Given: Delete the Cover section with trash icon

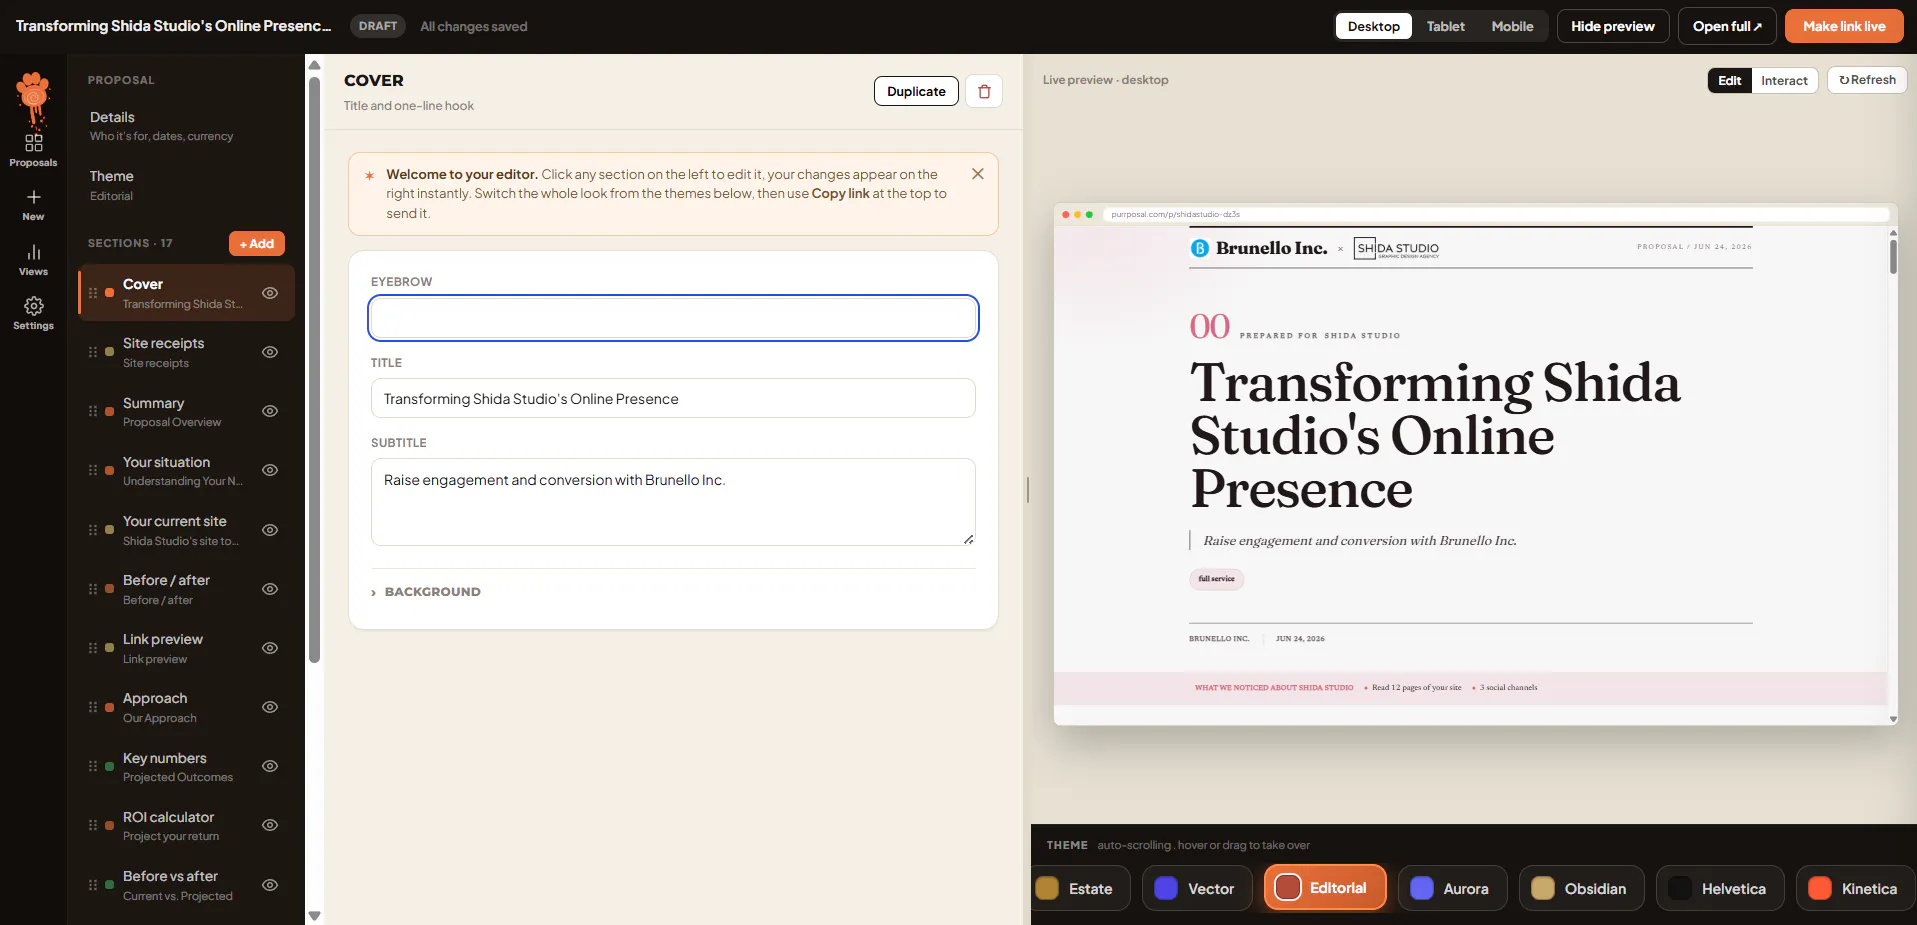Looking at the screenshot, I should (984, 91).
